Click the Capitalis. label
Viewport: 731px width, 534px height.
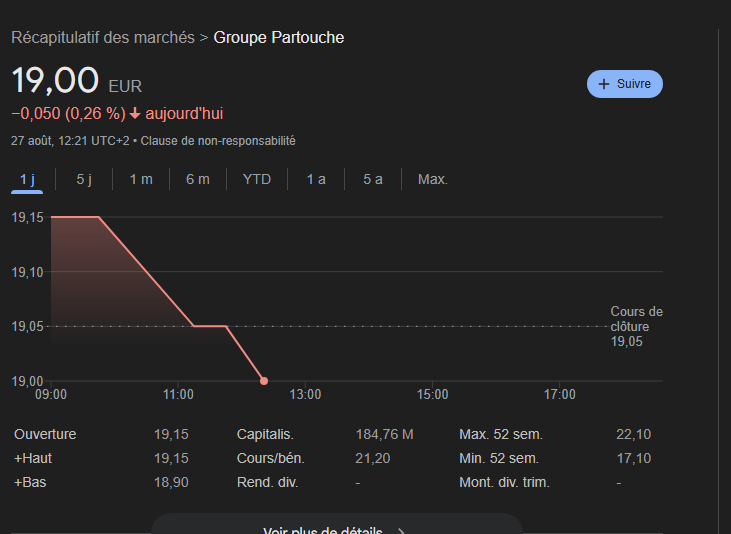265,434
